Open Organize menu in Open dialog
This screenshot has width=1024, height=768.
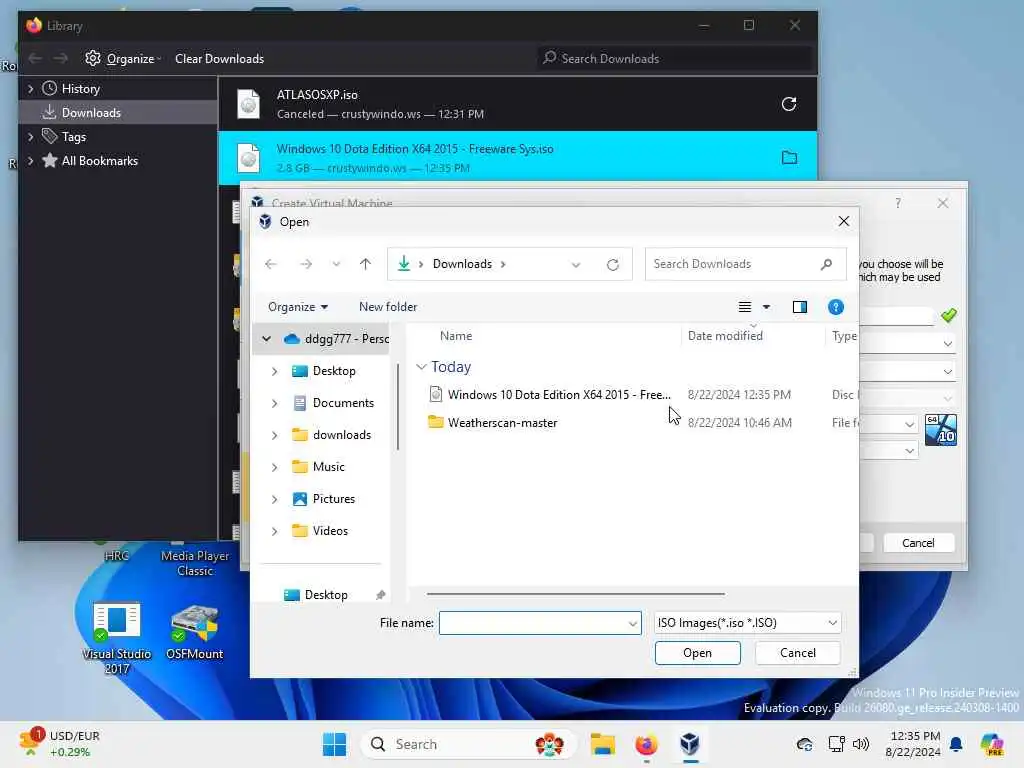(x=298, y=307)
